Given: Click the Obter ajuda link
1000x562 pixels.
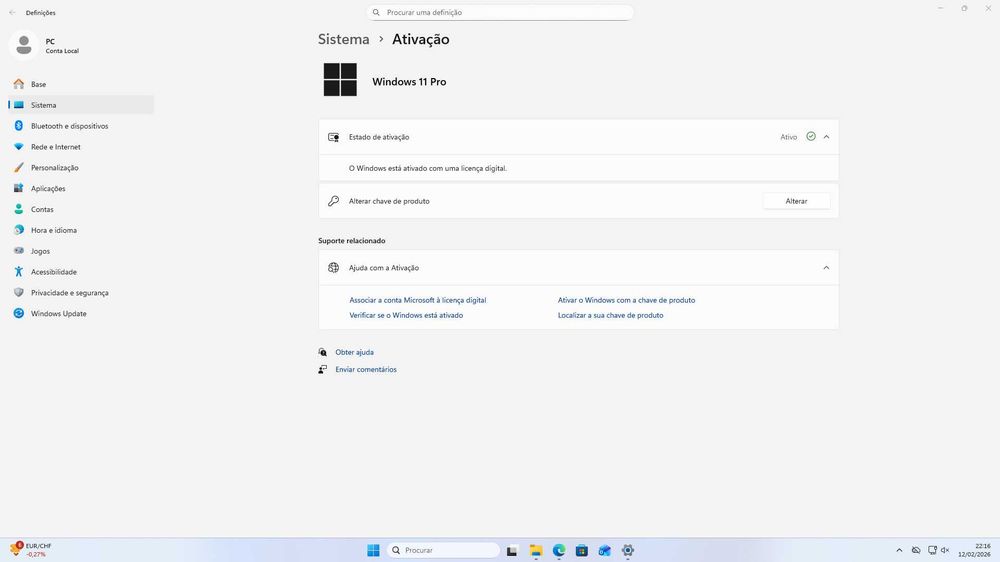Looking at the screenshot, I should (355, 352).
